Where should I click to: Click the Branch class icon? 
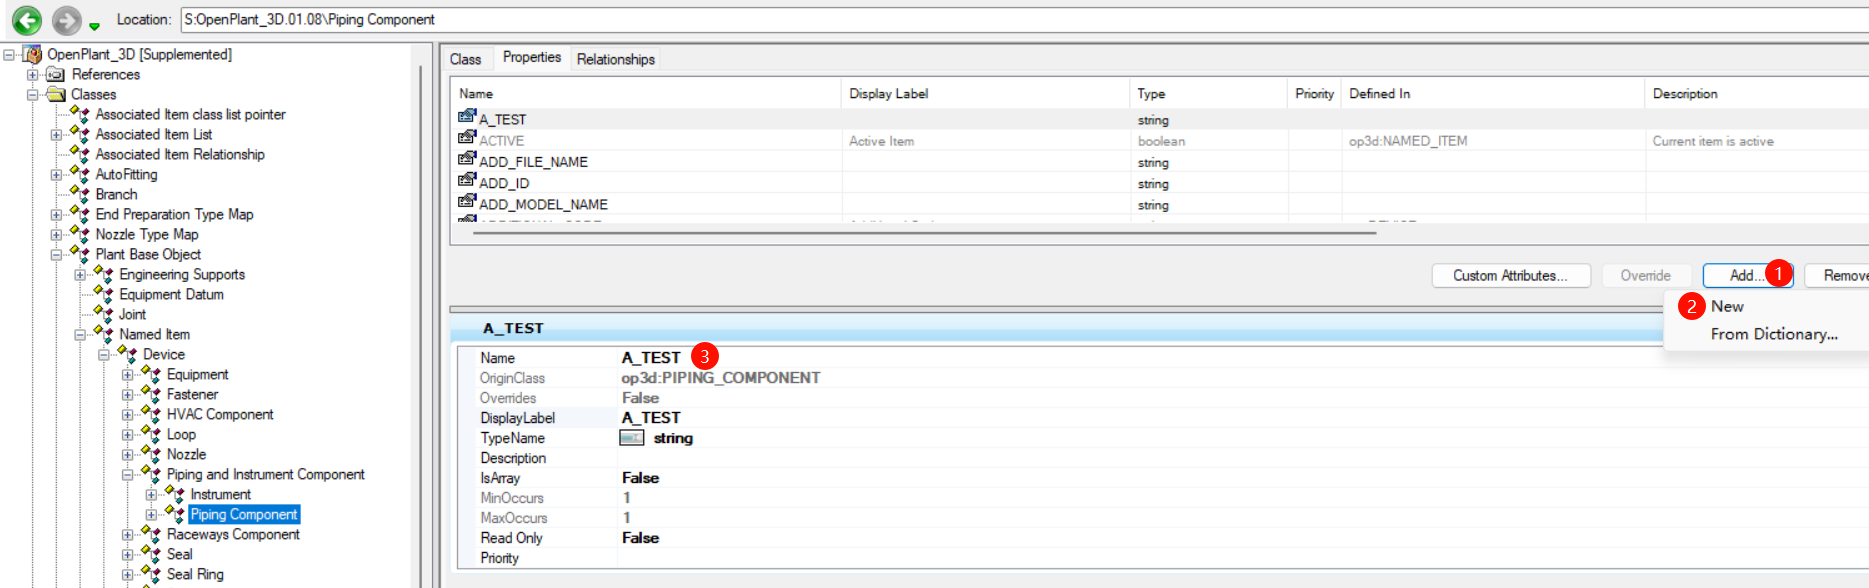80,194
